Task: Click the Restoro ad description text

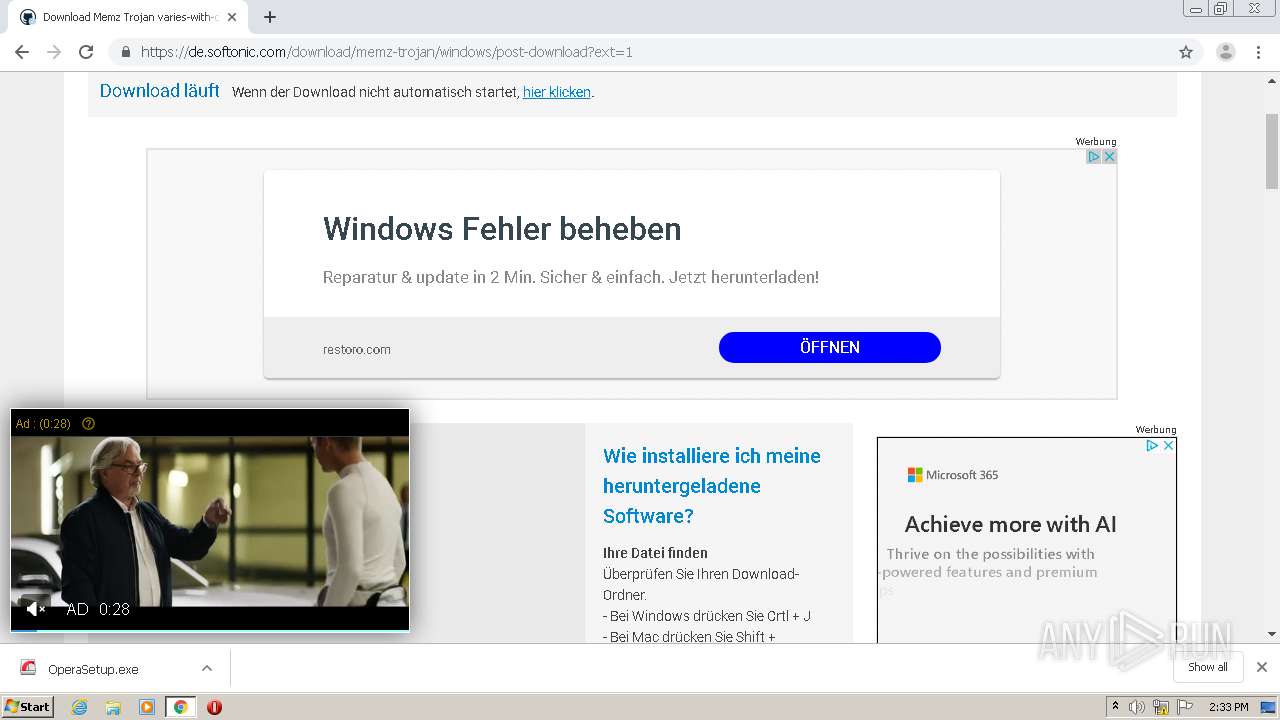Action: point(570,277)
